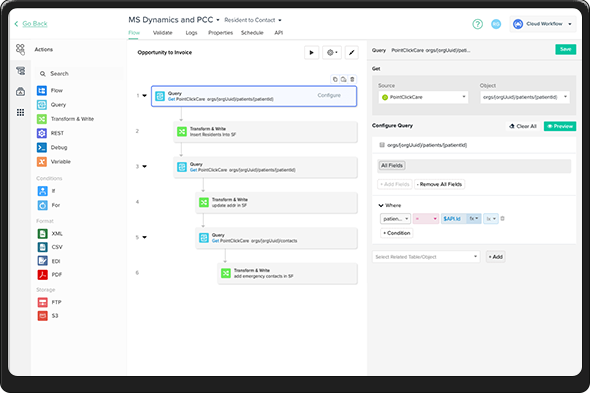Collapse step 5 arrow

144,237
